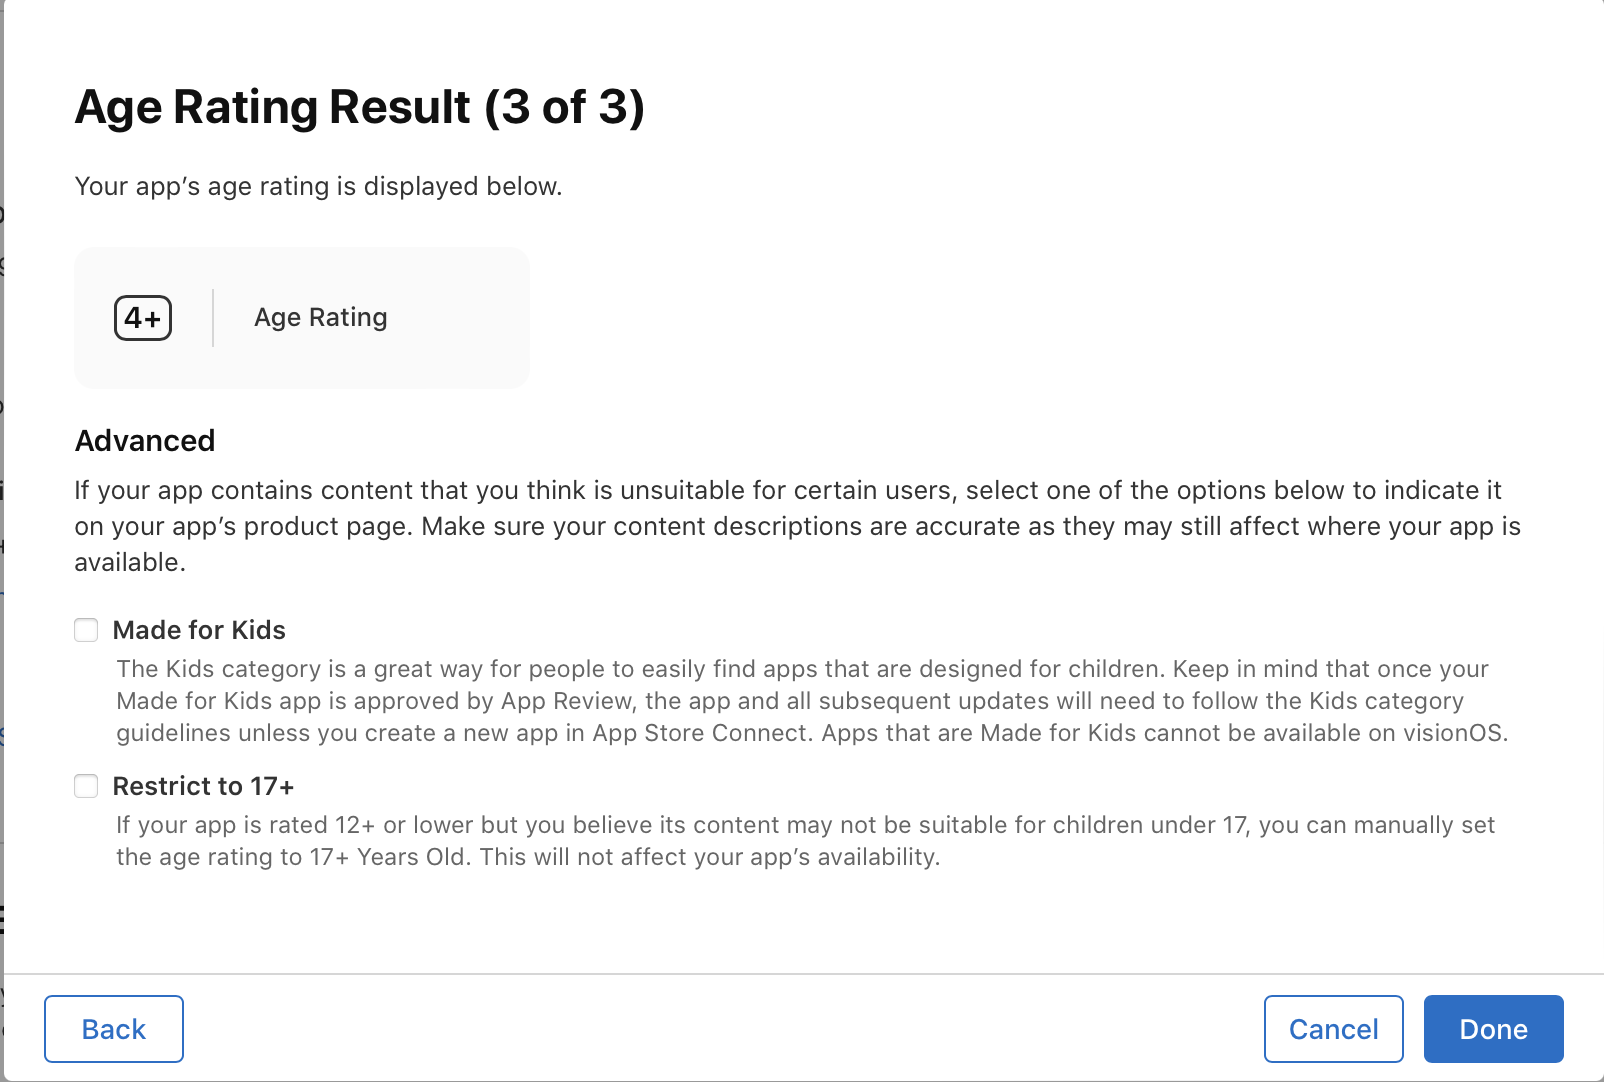Screen dimensions: 1604x1082
Task: Confirm the age rating with Done
Action: [x=1493, y=1029]
